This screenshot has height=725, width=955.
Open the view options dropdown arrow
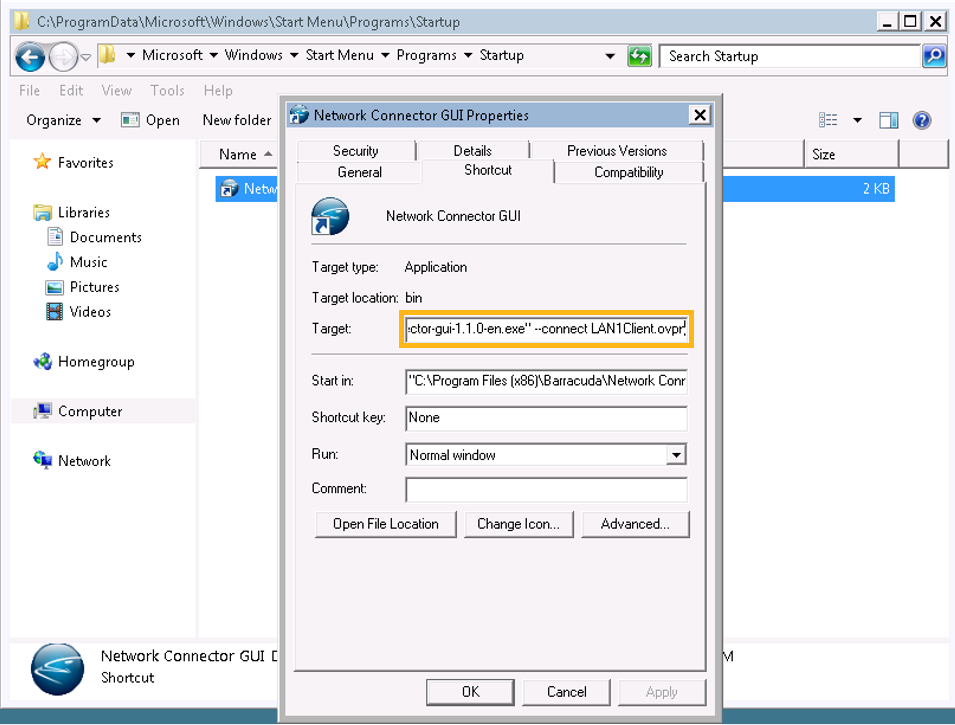[x=857, y=120]
